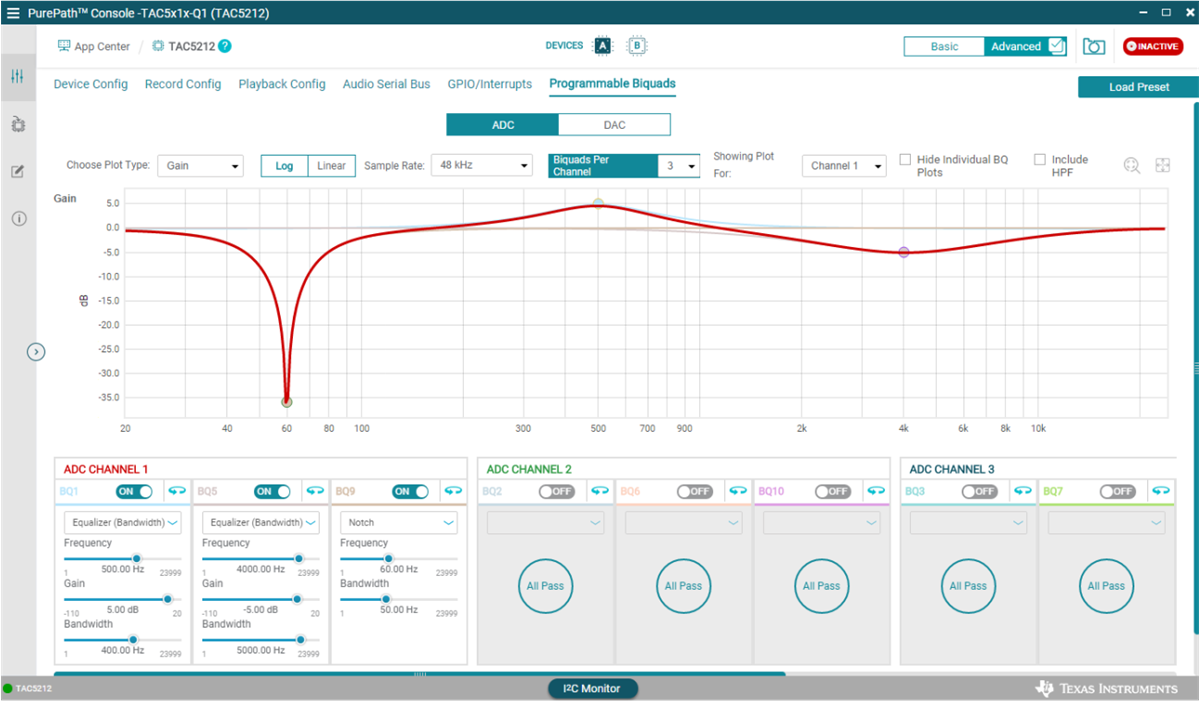1200x701 pixels.
Task: Click the BQ1 Frequency slider handle
Action: [x=136, y=559]
